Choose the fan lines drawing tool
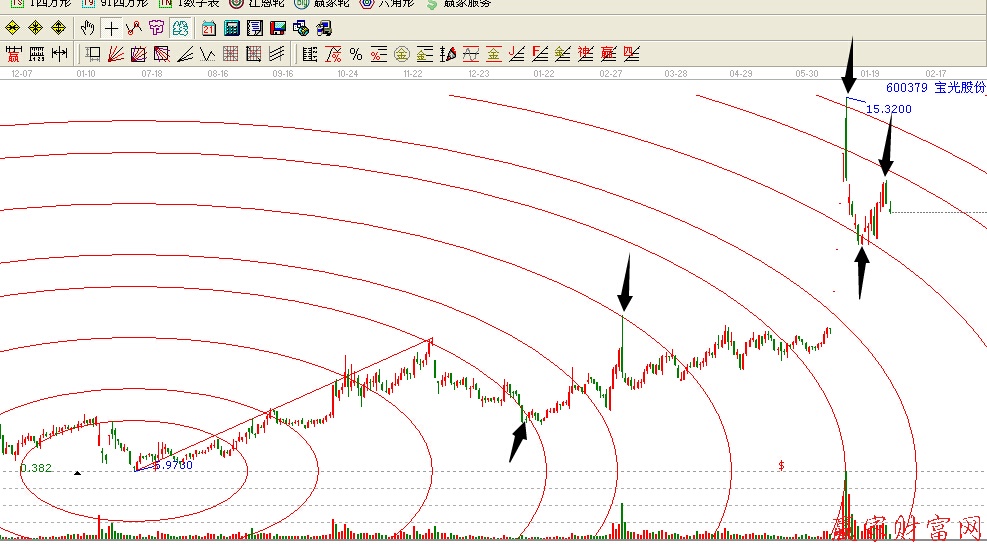 [x=116, y=53]
